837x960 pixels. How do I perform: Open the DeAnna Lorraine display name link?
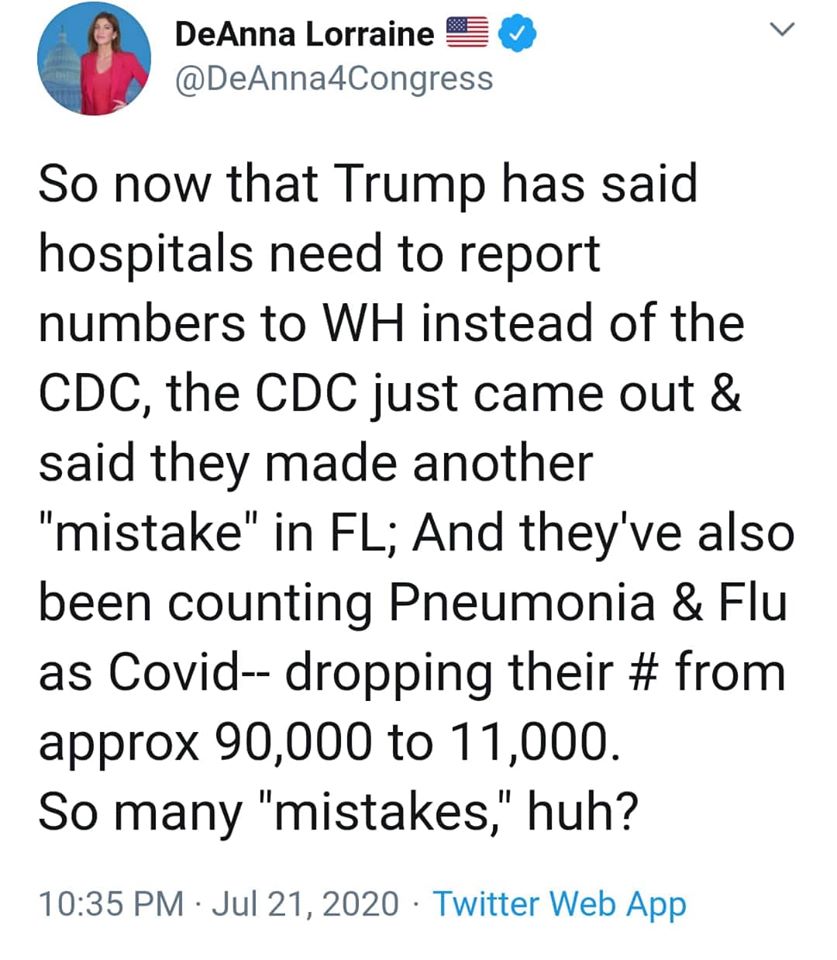click(304, 34)
